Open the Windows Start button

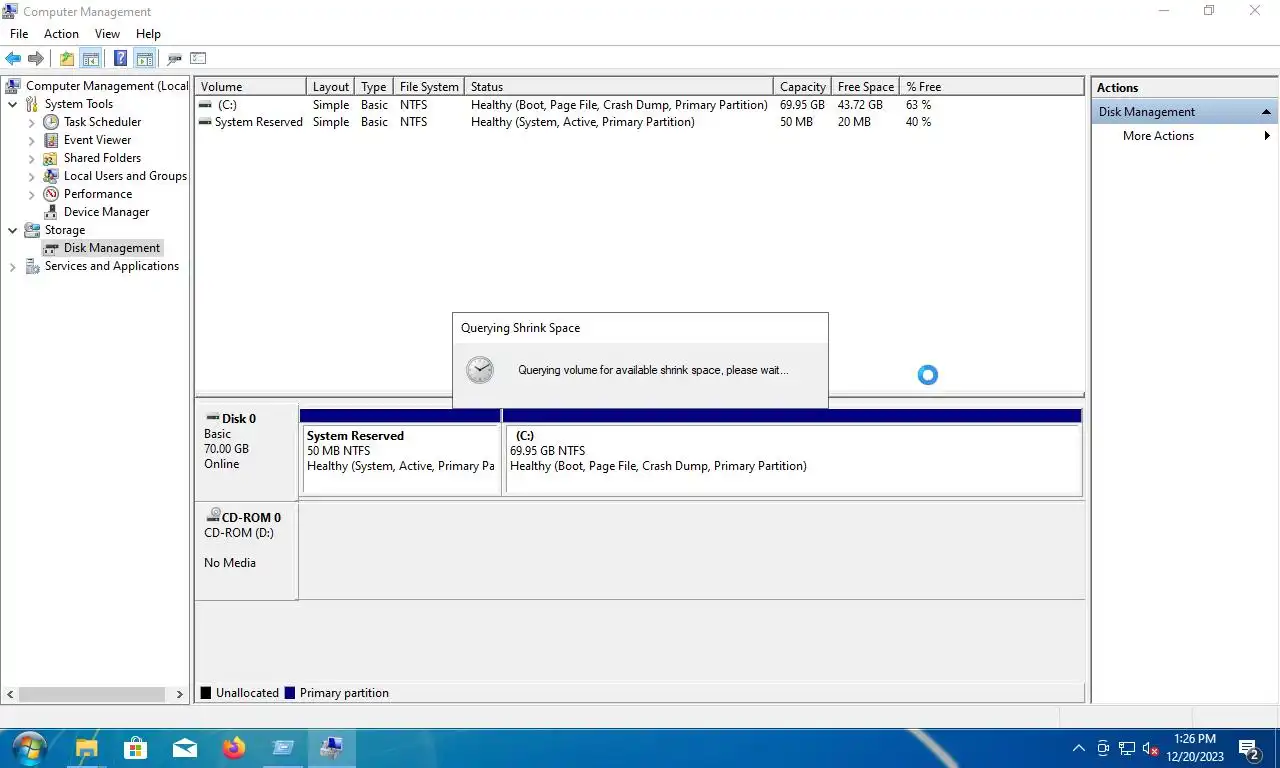tap(29, 748)
